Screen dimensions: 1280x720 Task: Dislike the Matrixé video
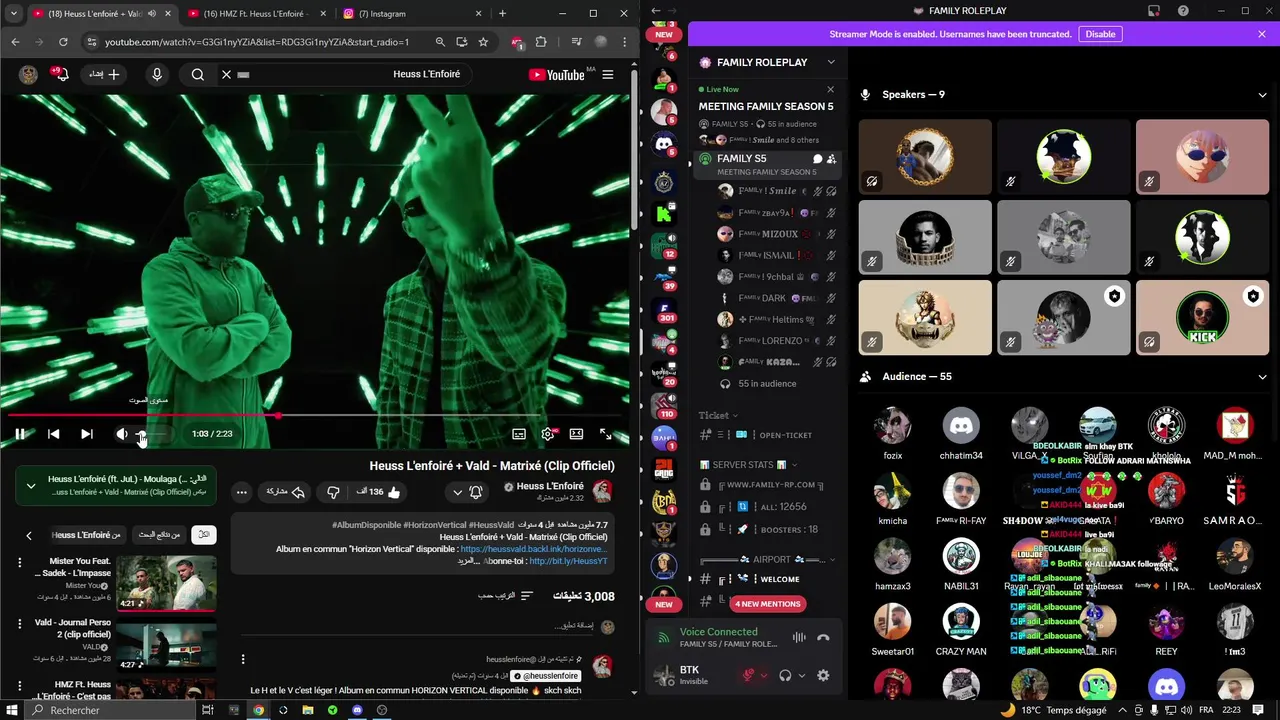334,492
